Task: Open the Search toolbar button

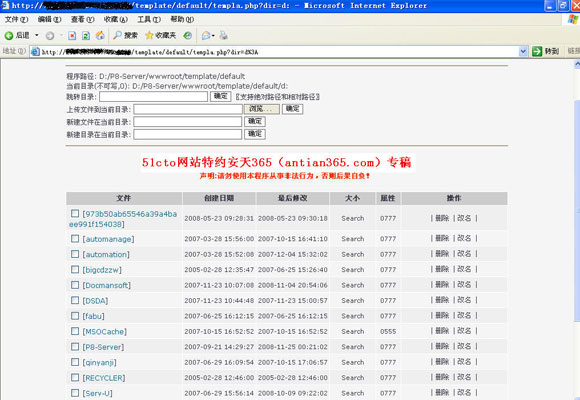Action: 125,36
